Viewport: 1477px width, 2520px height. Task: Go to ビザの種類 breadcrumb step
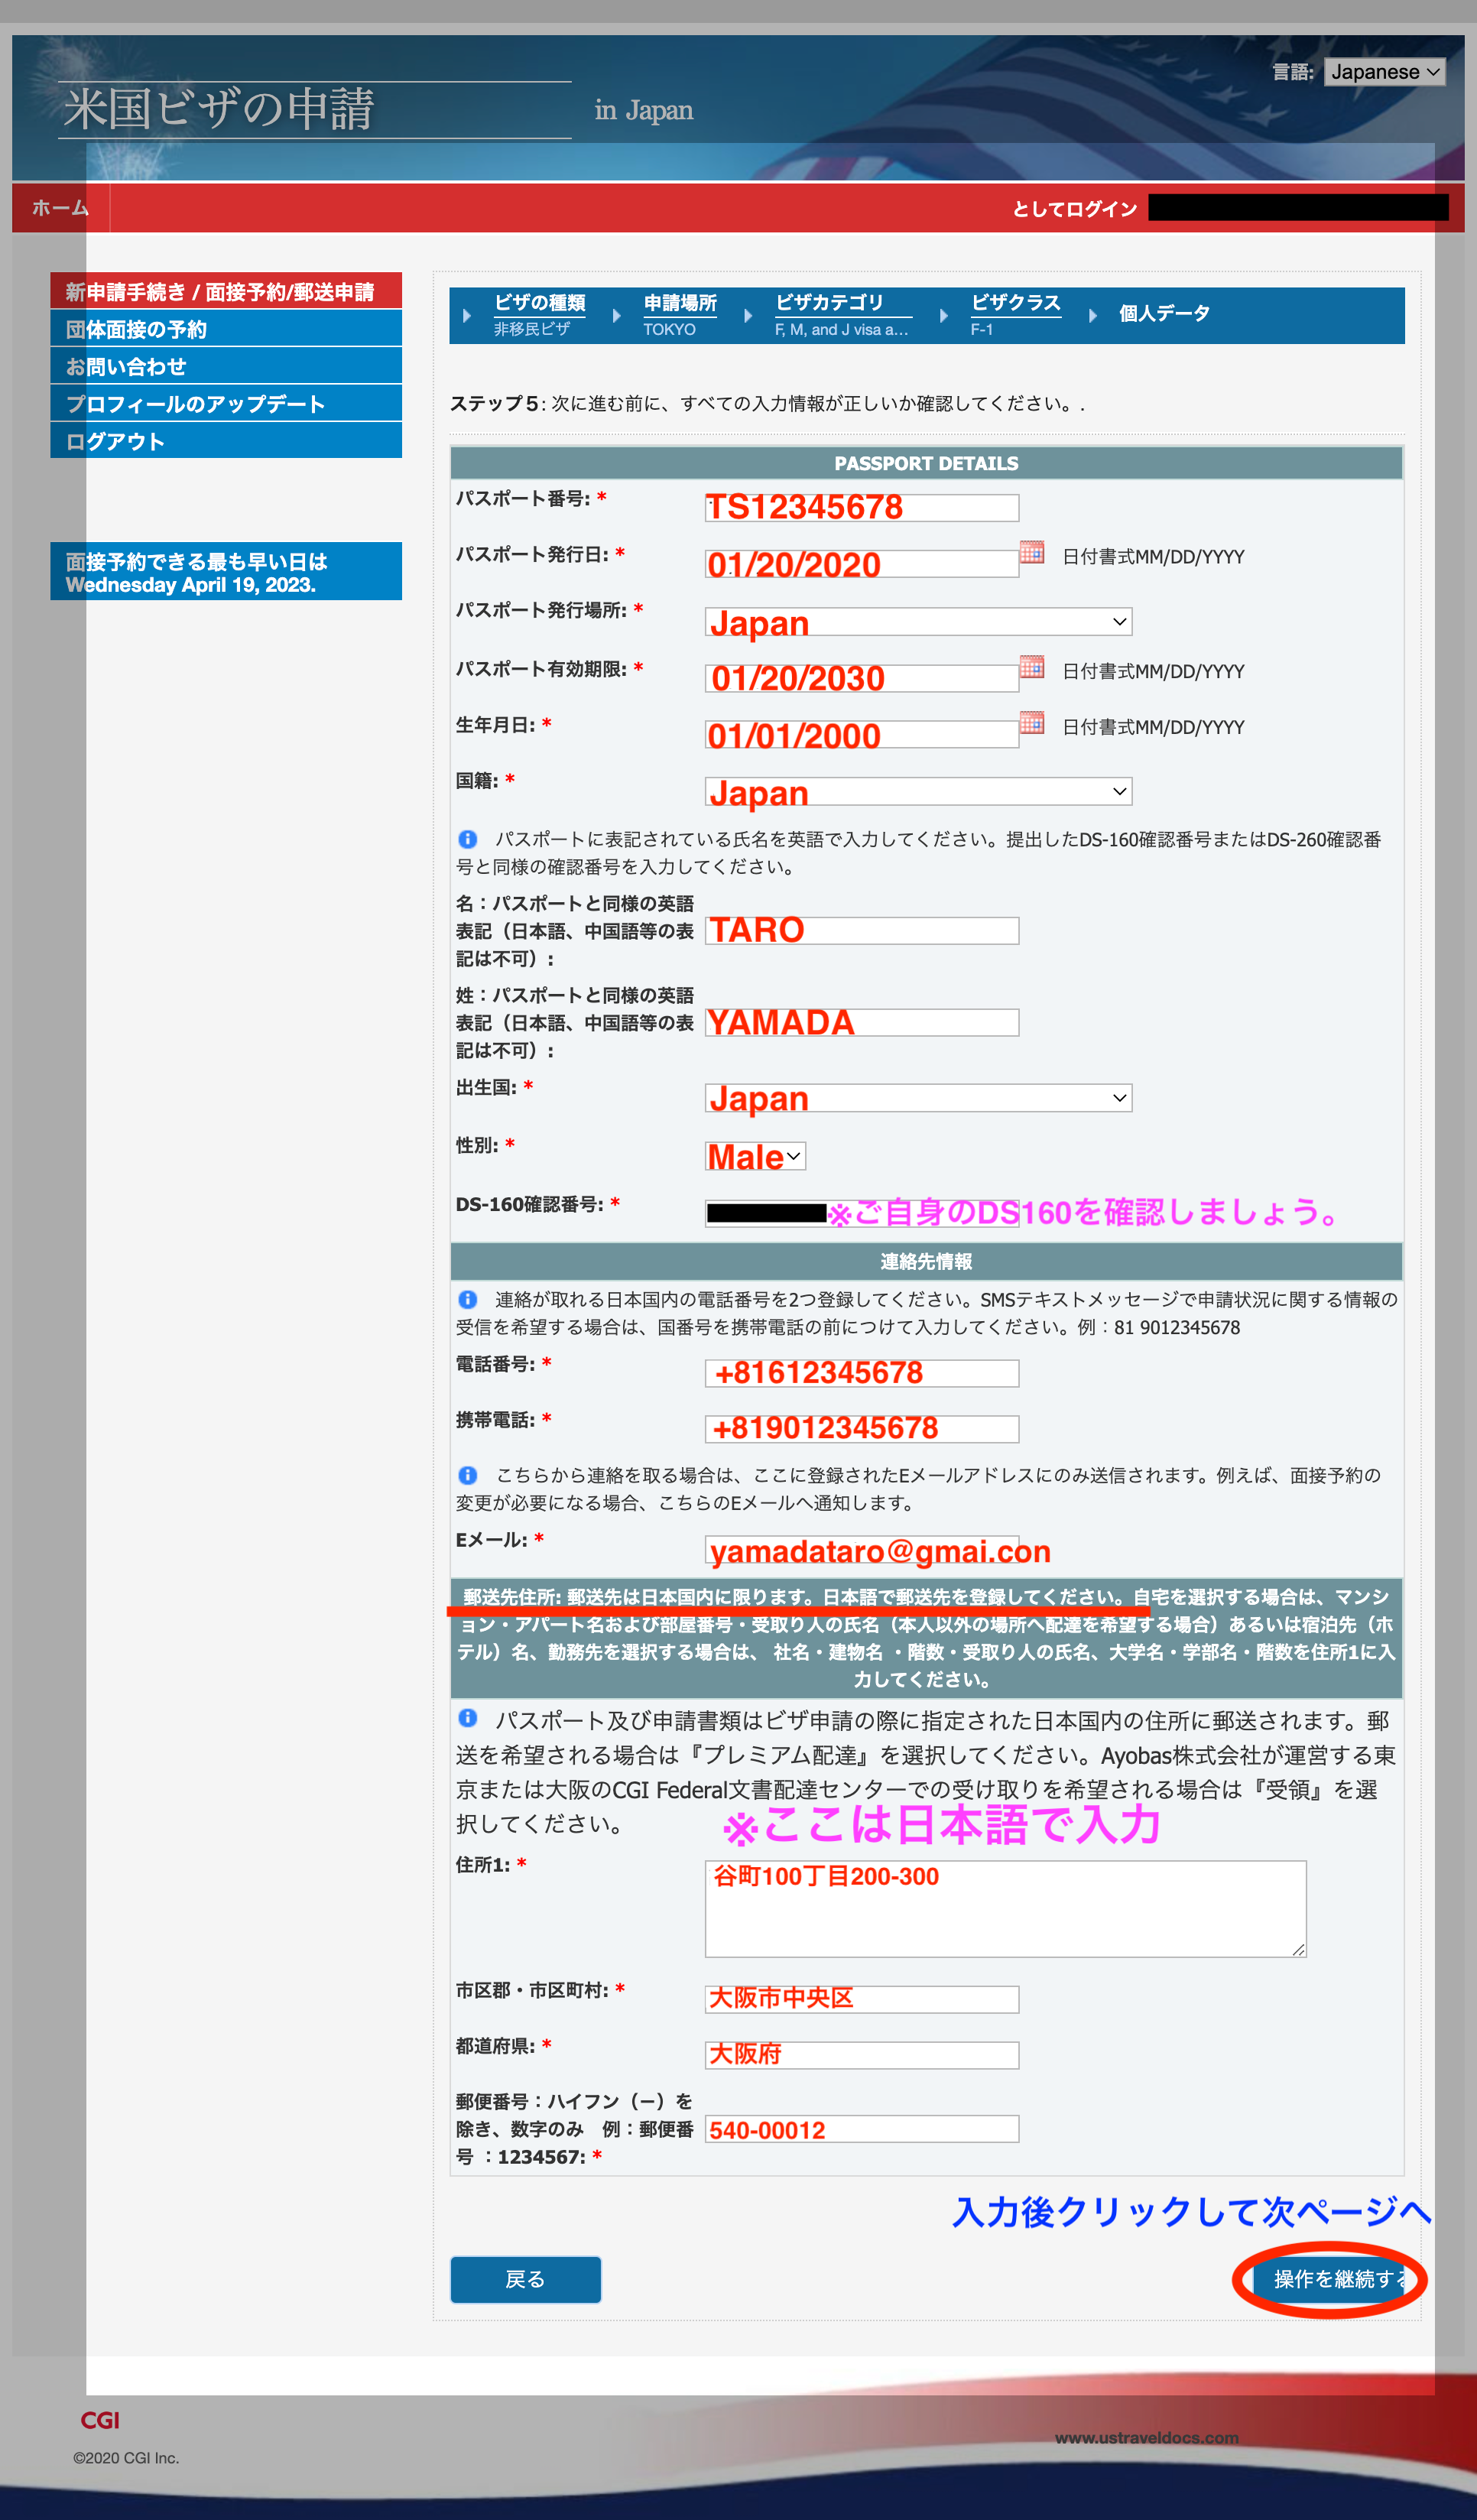(539, 303)
